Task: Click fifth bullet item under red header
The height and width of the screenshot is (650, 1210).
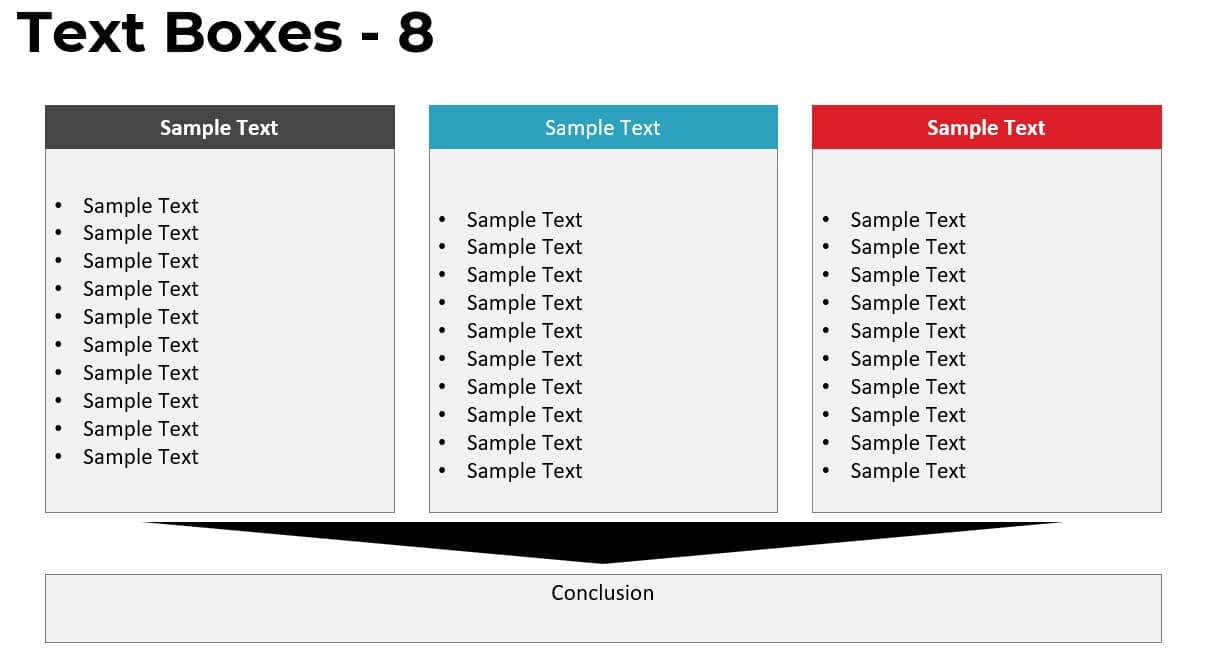Action: point(908,331)
